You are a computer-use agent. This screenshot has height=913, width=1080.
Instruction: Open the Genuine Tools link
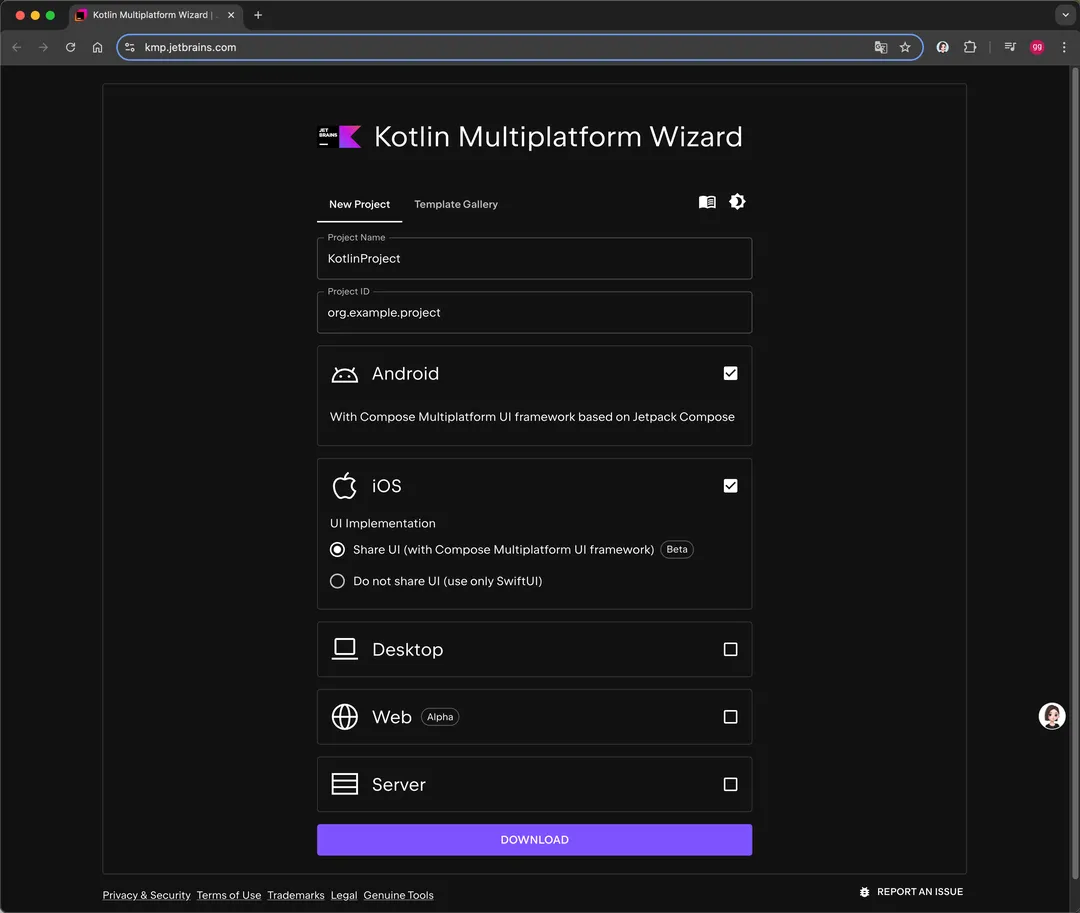(x=398, y=895)
